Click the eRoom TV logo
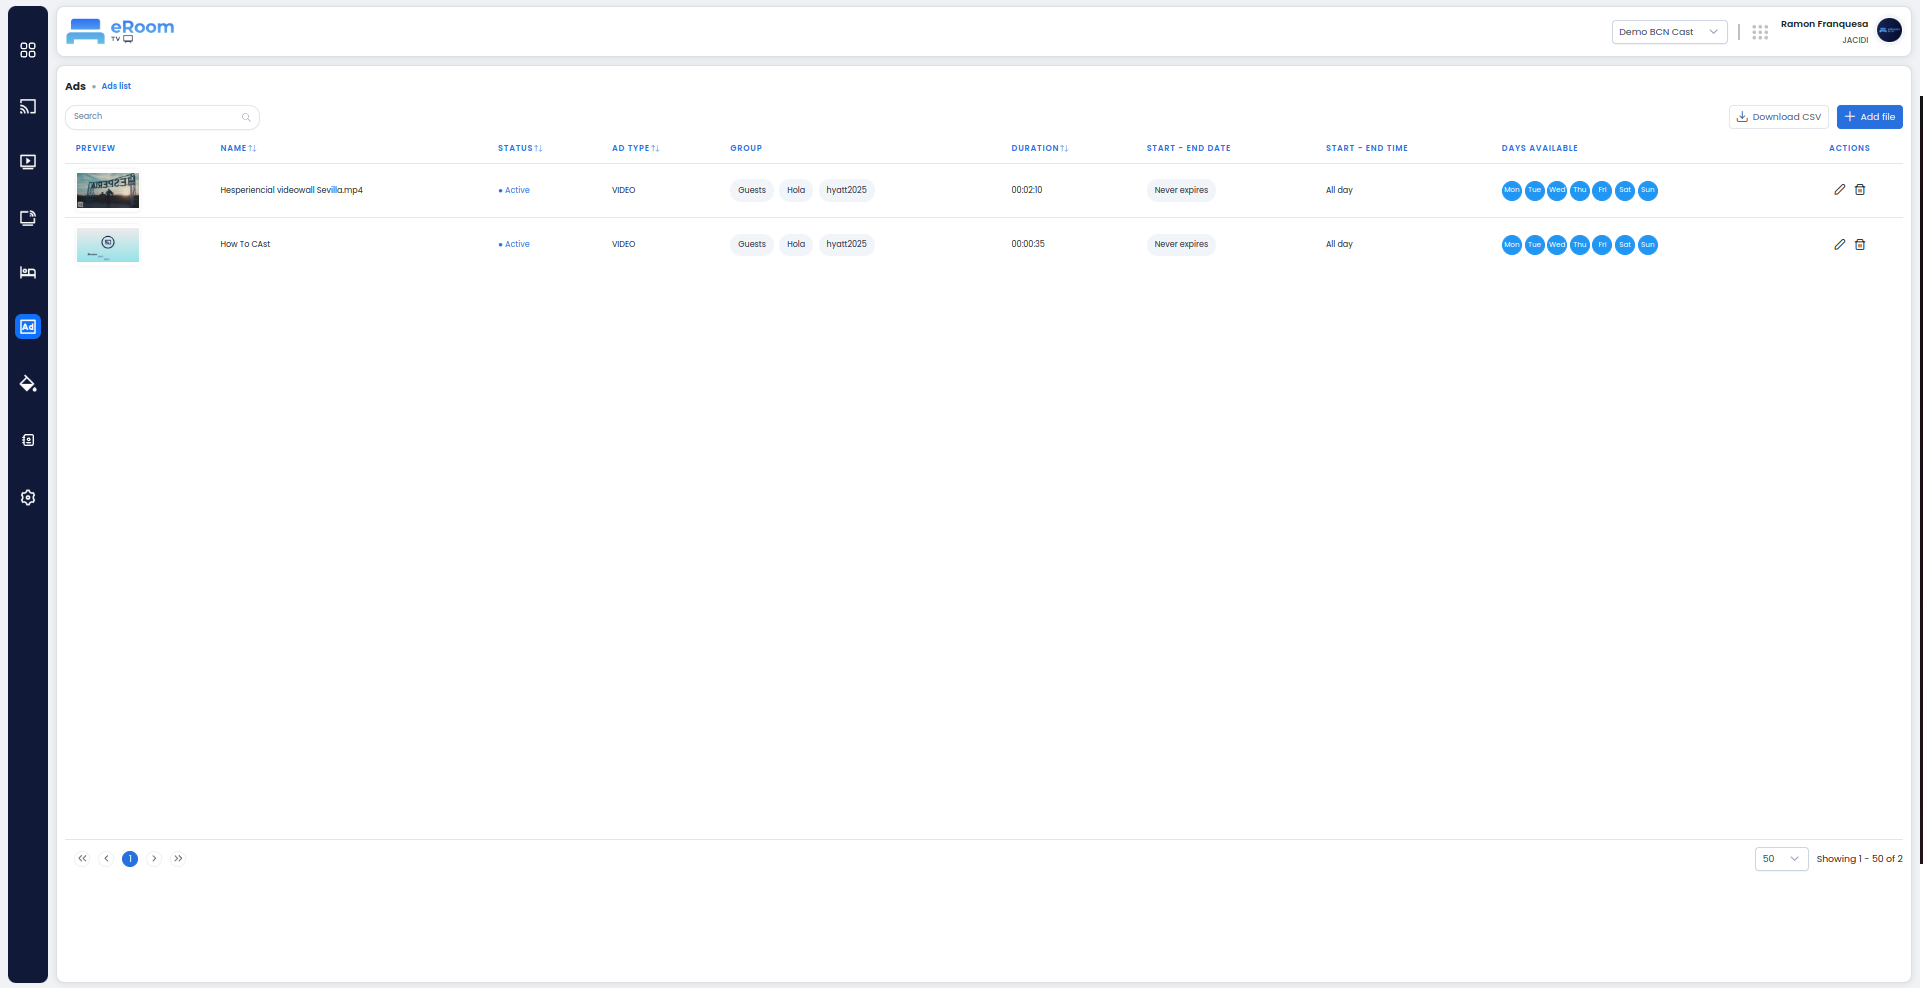Screen dimensions: 1923x988 pyautogui.click(x=120, y=31)
